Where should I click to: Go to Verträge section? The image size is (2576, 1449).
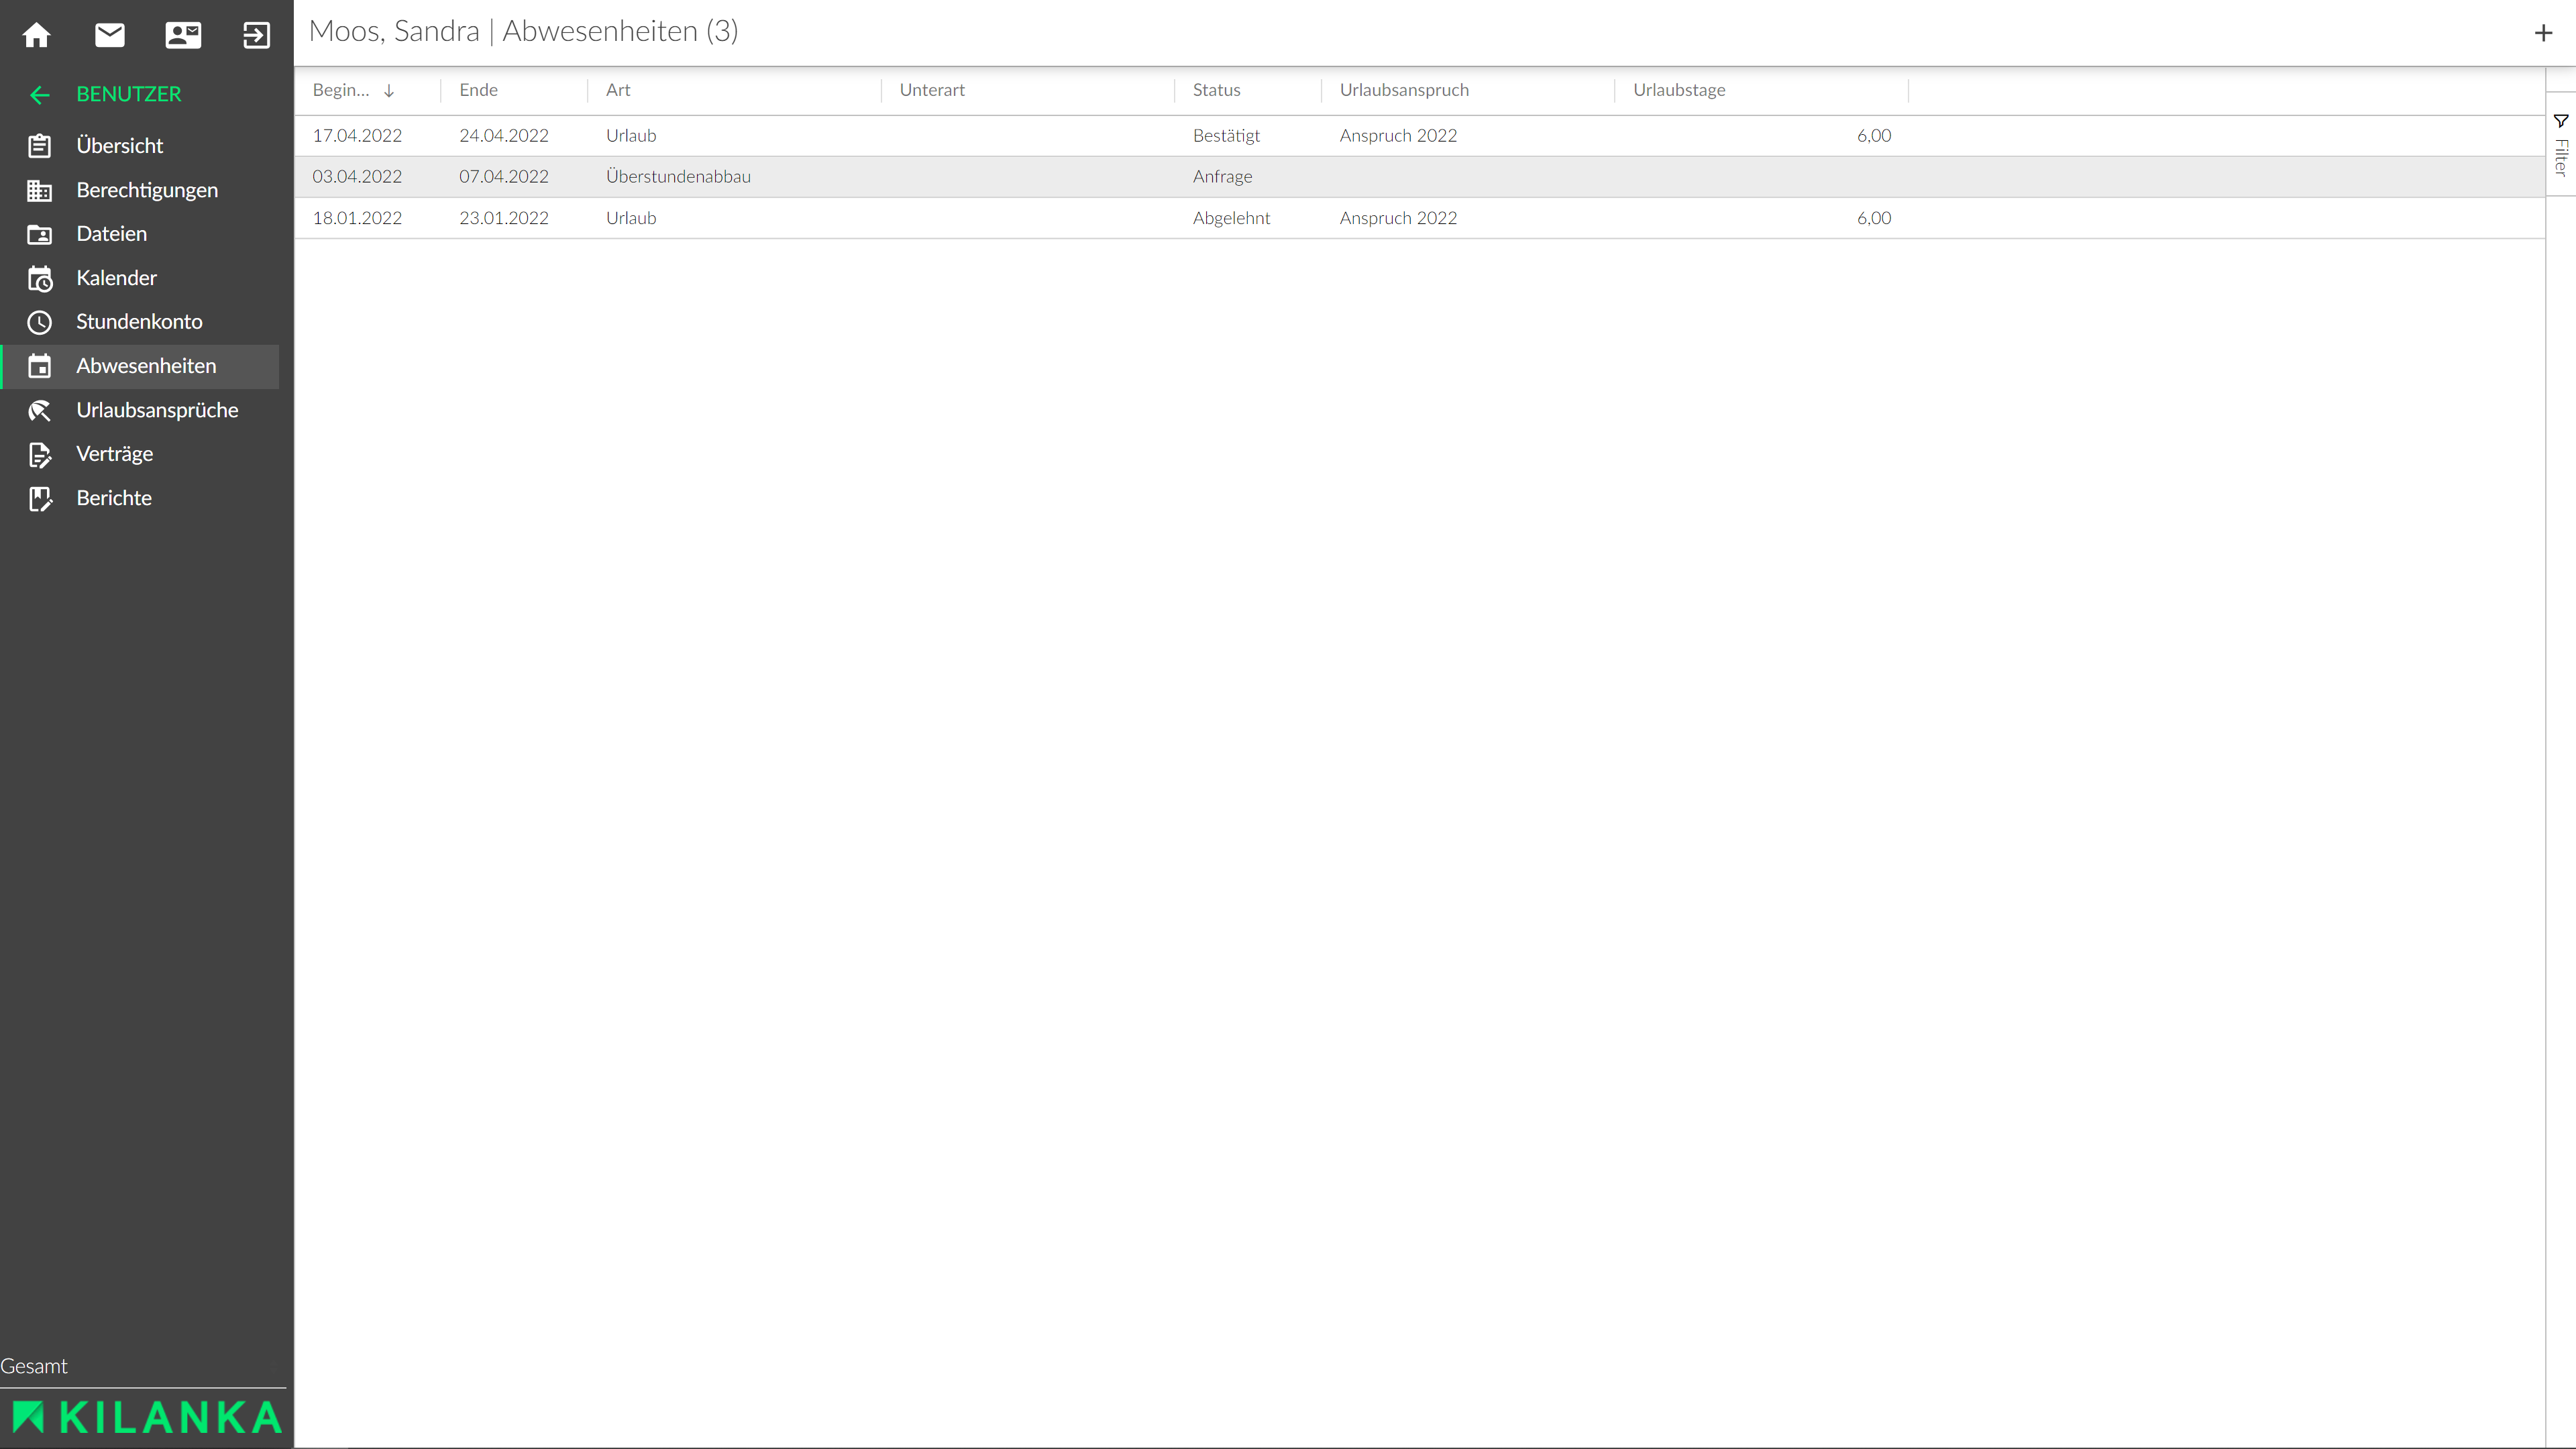click(x=114, y=454)
